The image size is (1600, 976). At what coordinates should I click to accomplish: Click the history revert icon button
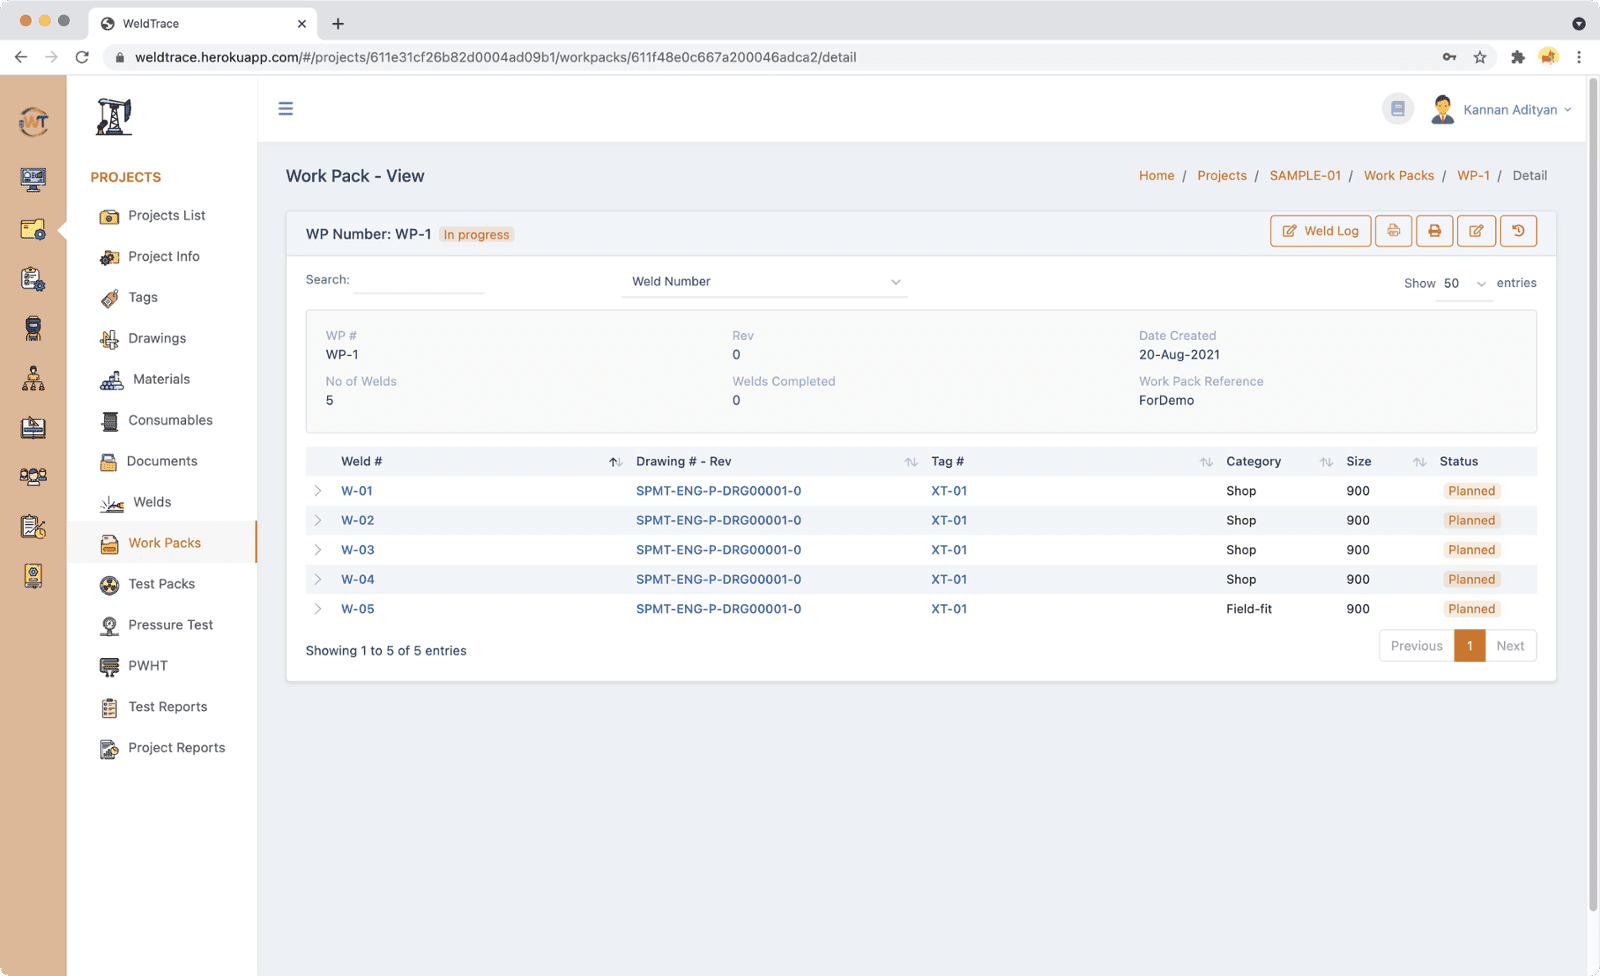pyautogui.click(x=1518, y=231)
